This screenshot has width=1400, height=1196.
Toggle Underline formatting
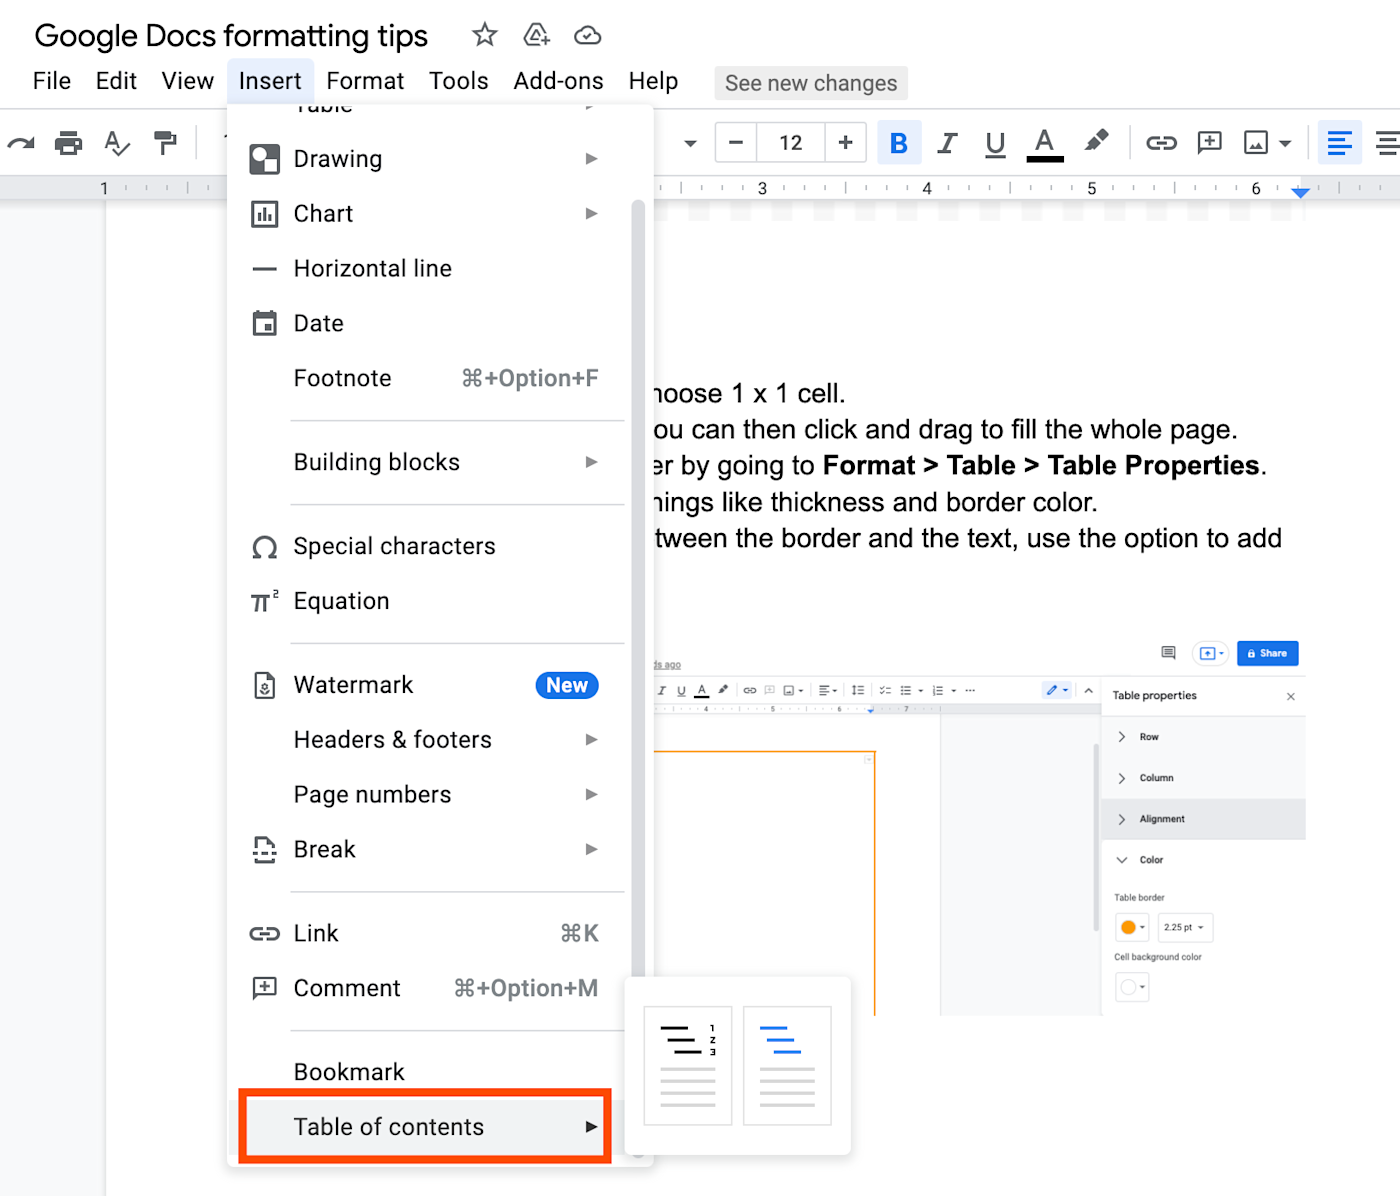995,144
